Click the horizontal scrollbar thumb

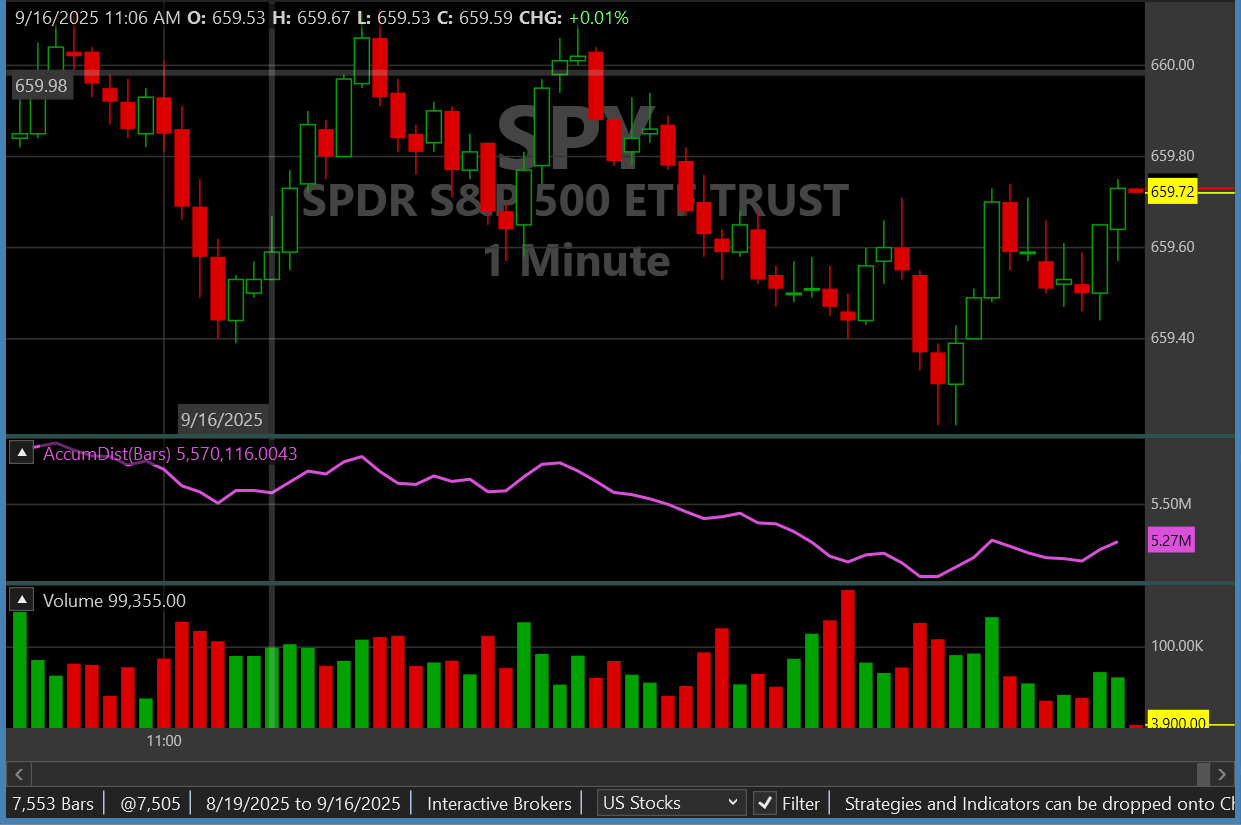click(x=1203, y=774)
